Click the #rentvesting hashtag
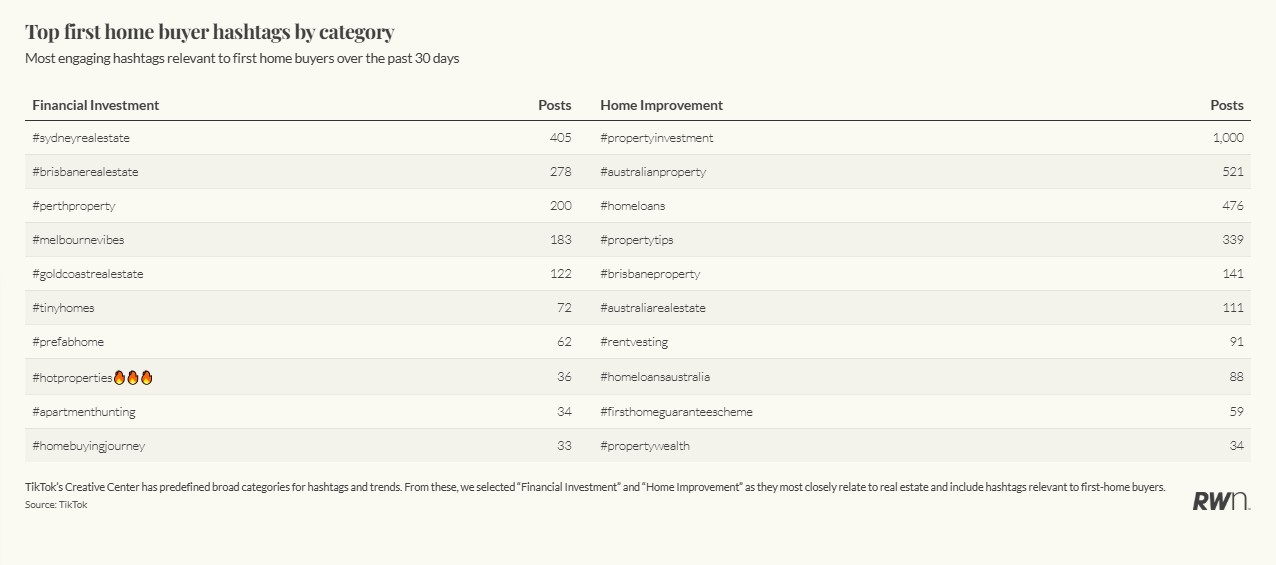The height and width of the screenshot is (565, 1276). [x=634, y=342]
